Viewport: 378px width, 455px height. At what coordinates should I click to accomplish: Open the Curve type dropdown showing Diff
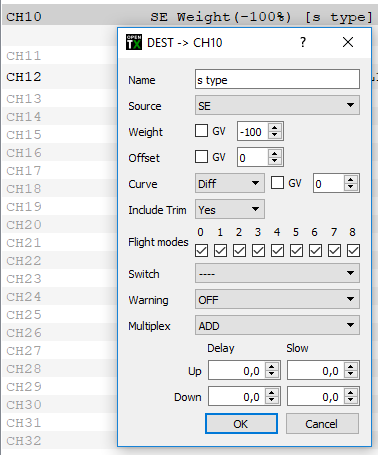coord(230,183)
